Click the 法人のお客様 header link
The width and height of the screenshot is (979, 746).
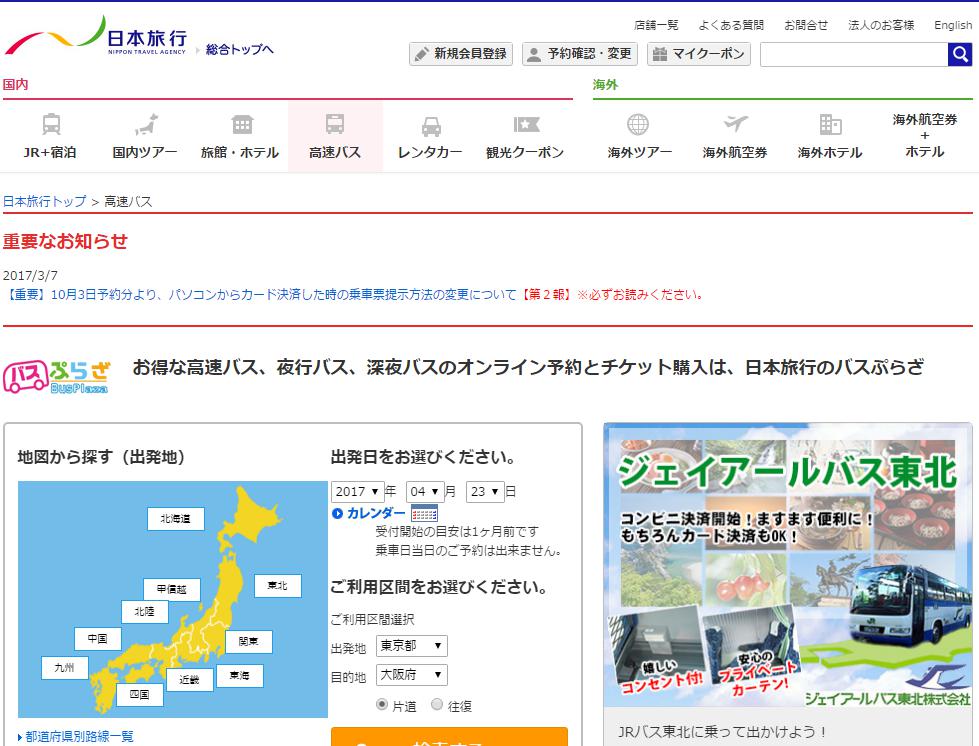(x=881, y=25)
